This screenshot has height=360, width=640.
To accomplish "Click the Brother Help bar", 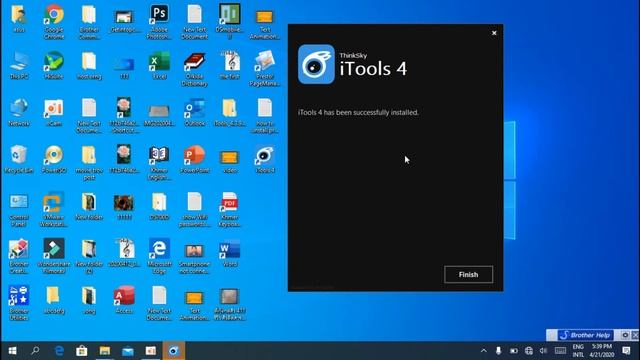I will [585, 335].
